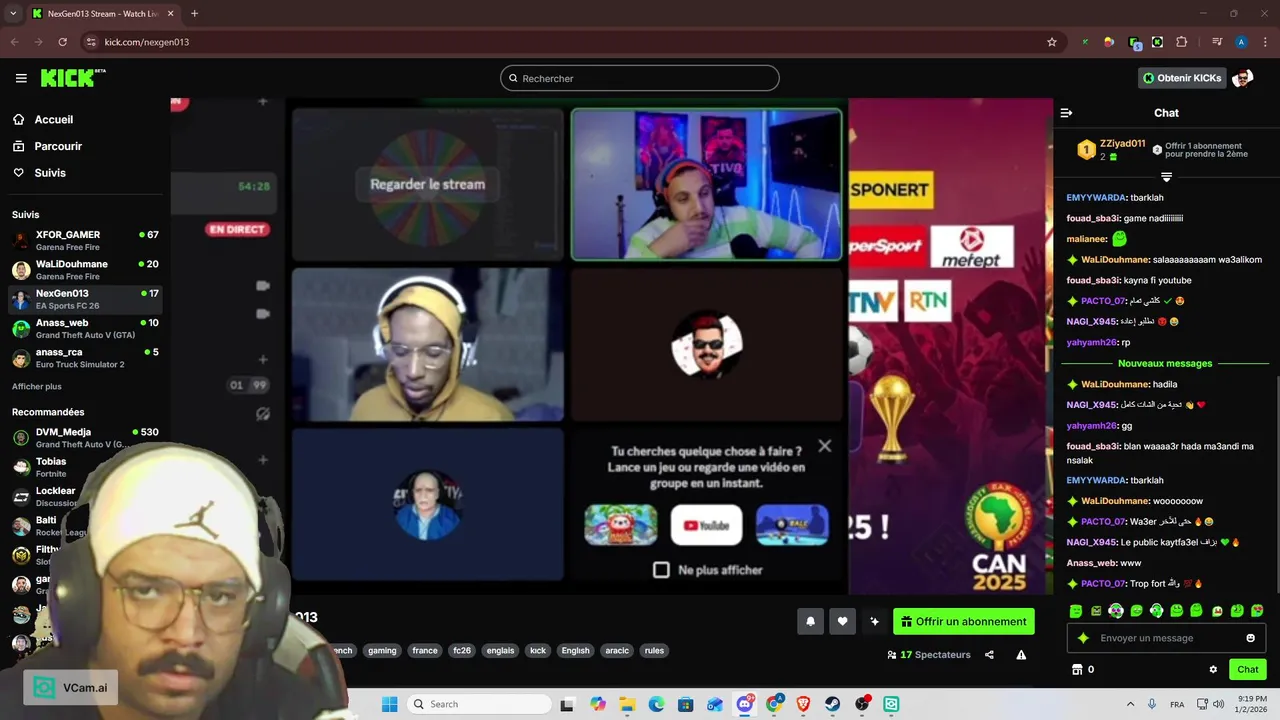This screenshot has width=1280, height=720.
Task: Open the Kick hamburger menu
Action: (x=21, y=78)
